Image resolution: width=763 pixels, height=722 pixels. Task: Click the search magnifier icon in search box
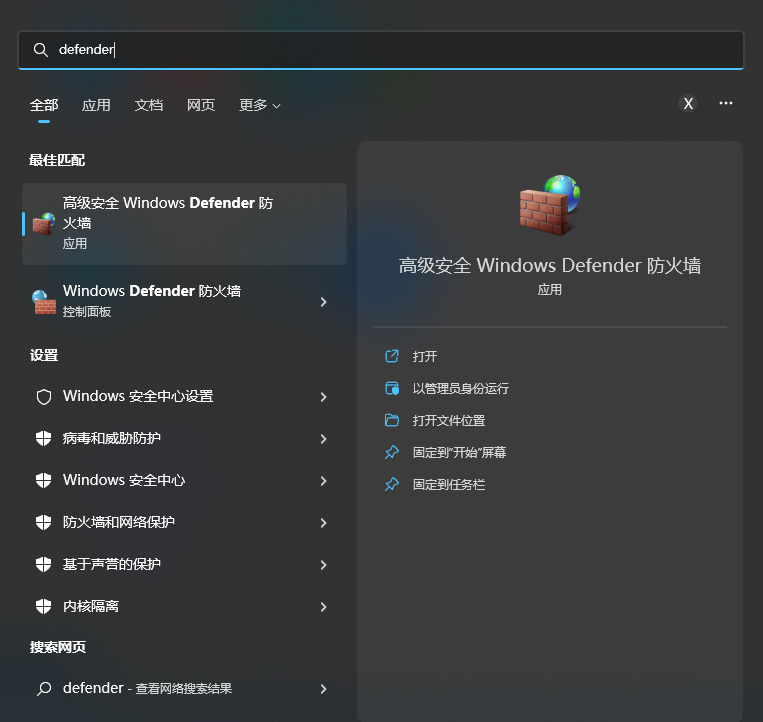[x=40, y=50]
